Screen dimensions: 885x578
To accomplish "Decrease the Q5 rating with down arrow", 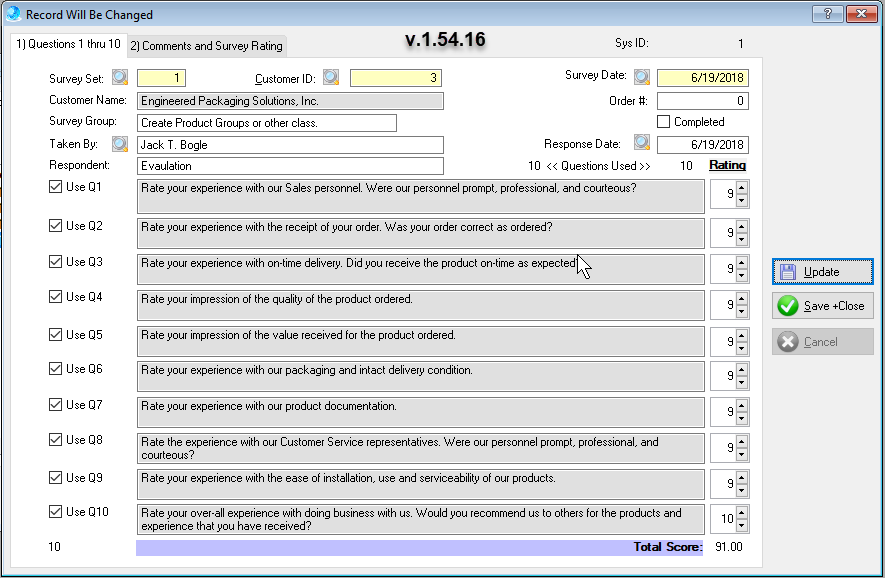I will pos(742,348).
